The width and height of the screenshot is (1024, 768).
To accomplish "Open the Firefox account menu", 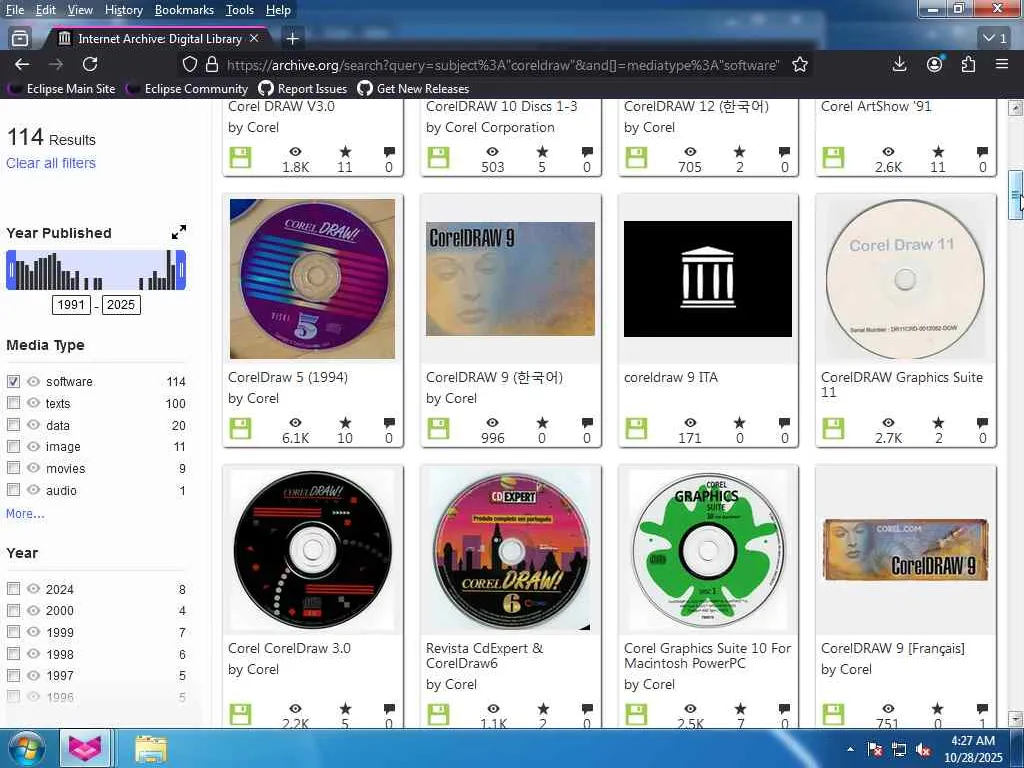I will pos(935,64).
